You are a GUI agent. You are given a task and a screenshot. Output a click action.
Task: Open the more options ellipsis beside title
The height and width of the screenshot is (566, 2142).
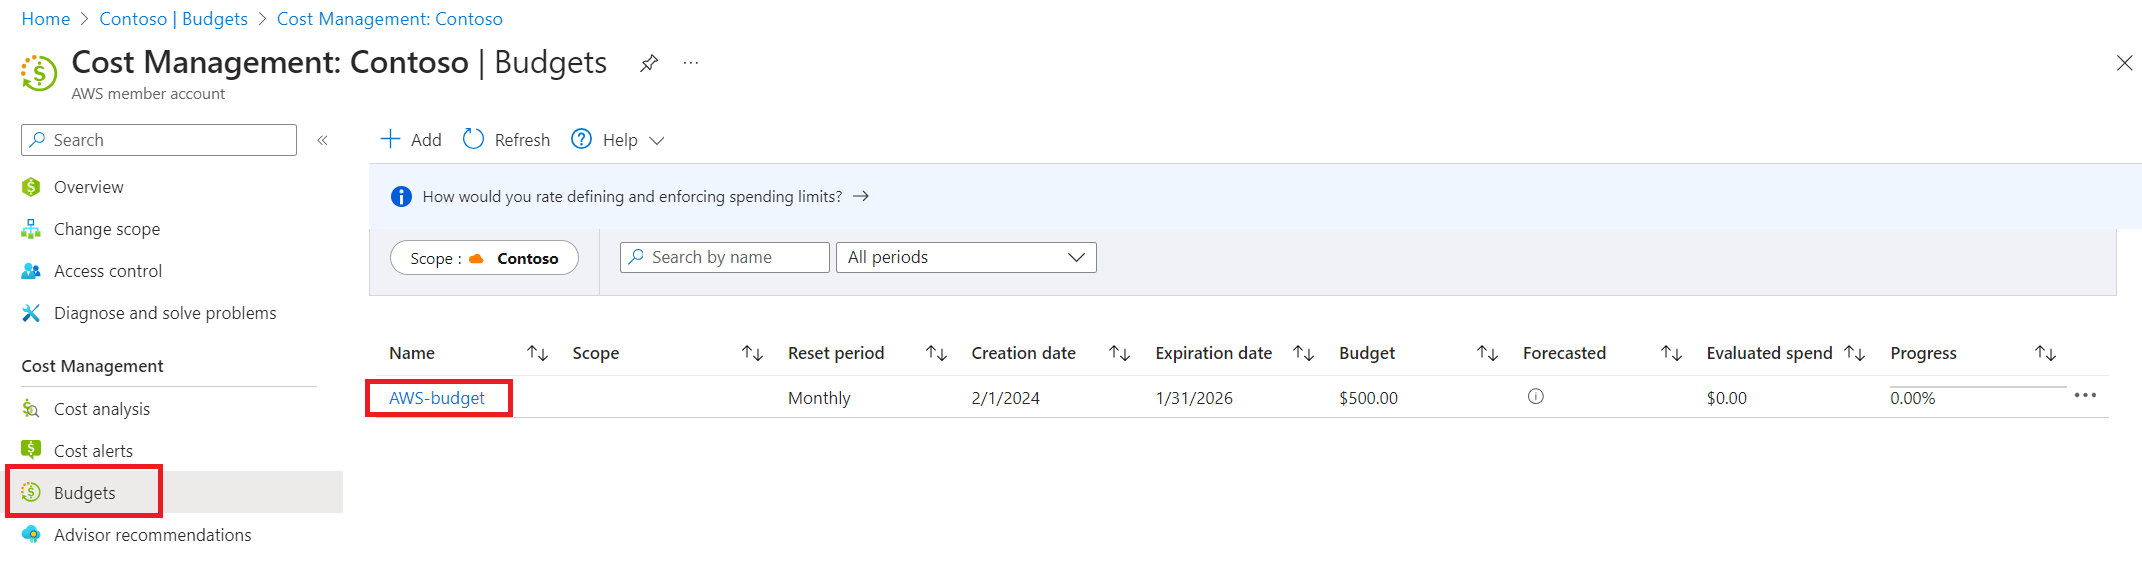point(691,63)
